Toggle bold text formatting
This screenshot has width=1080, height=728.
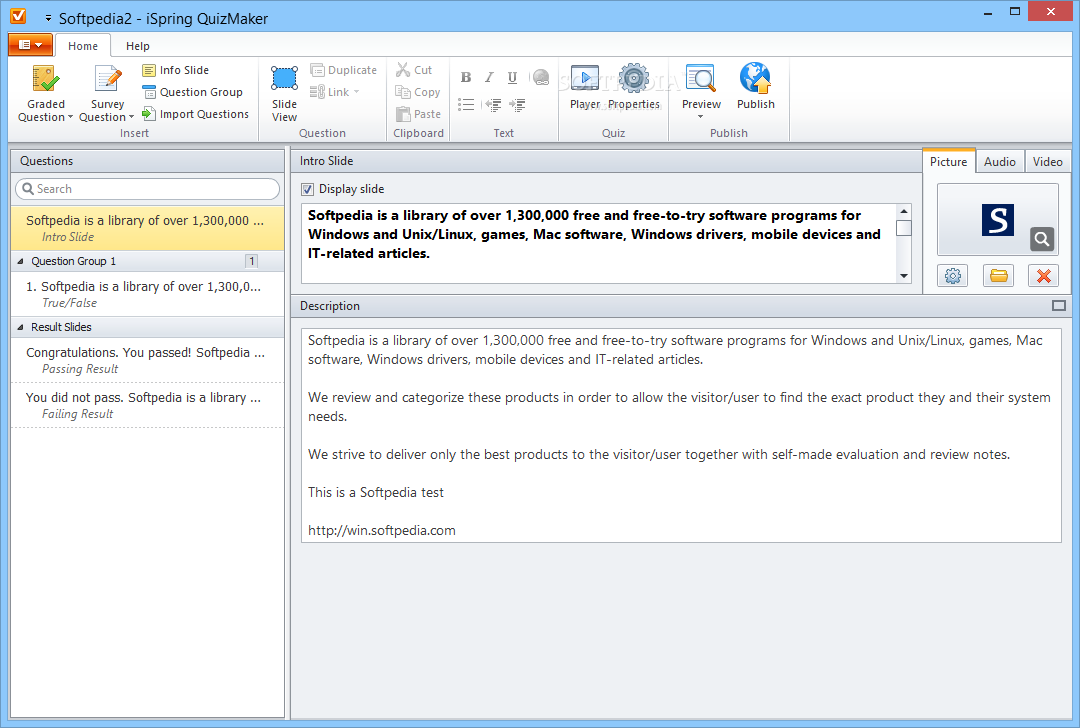click(x=466, y=77)
